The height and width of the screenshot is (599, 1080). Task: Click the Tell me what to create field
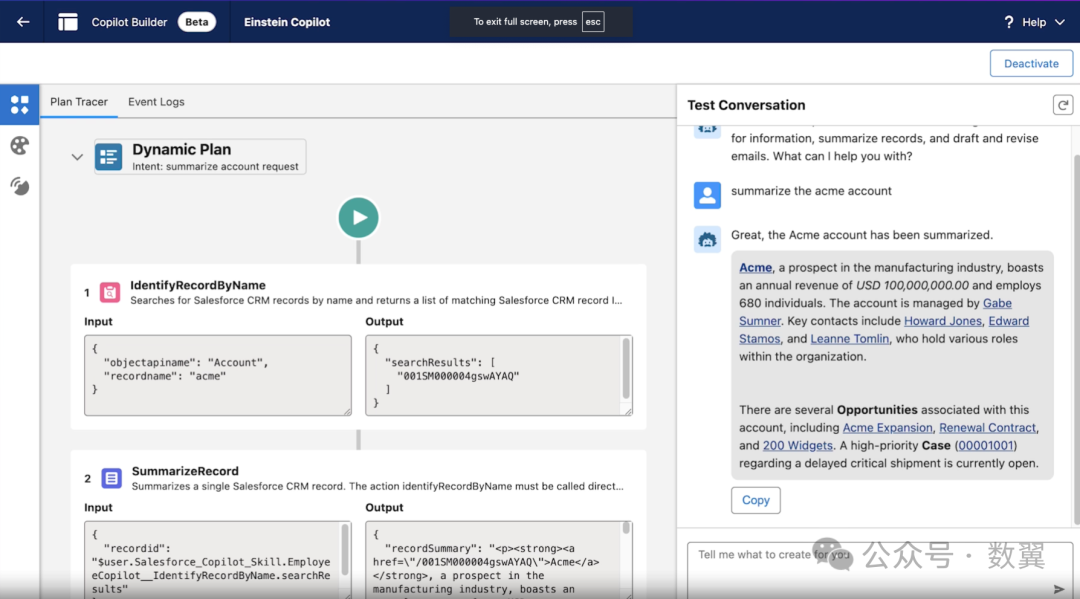pos(880,570)
